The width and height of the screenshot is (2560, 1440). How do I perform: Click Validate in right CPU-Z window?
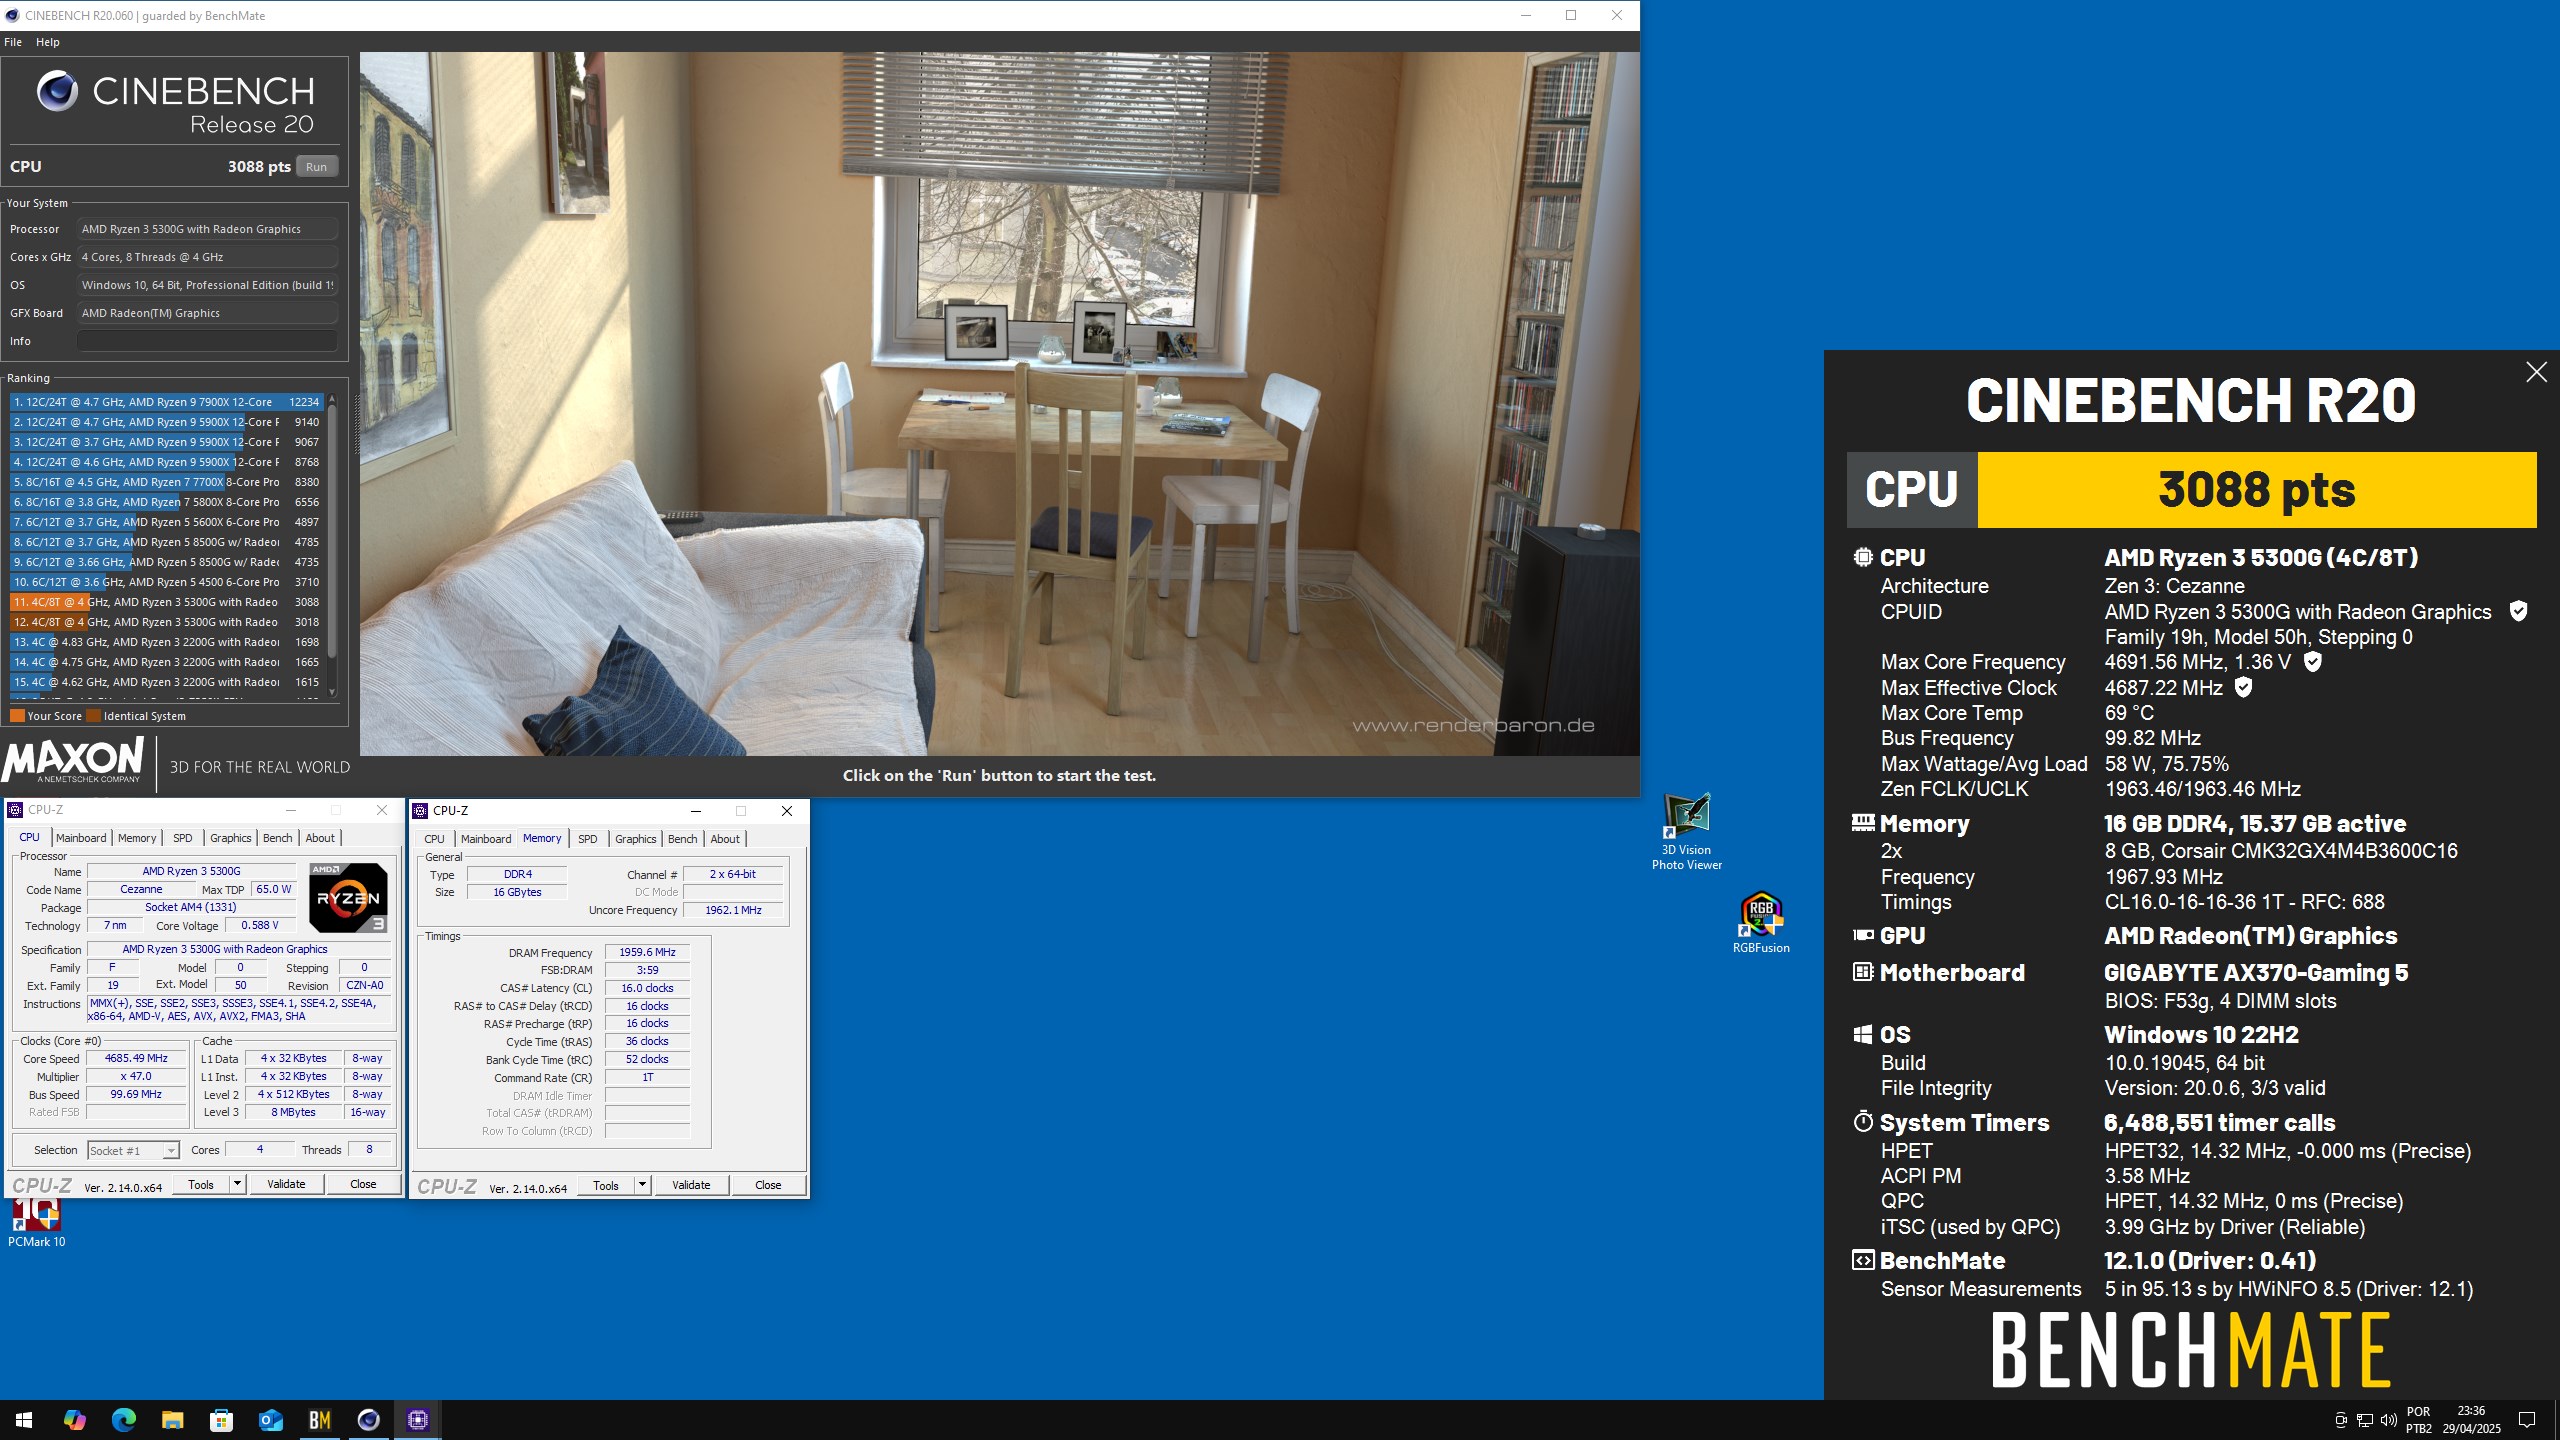point(691,1185)
